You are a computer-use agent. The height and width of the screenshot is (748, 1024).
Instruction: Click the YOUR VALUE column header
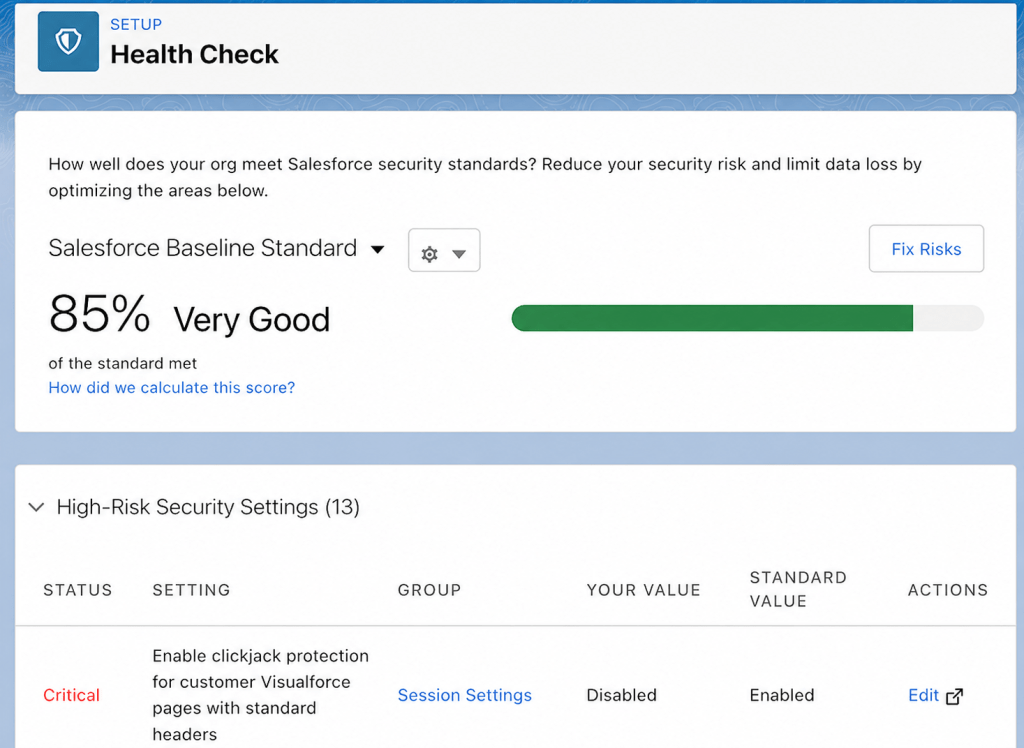click(x=643, y=590)
